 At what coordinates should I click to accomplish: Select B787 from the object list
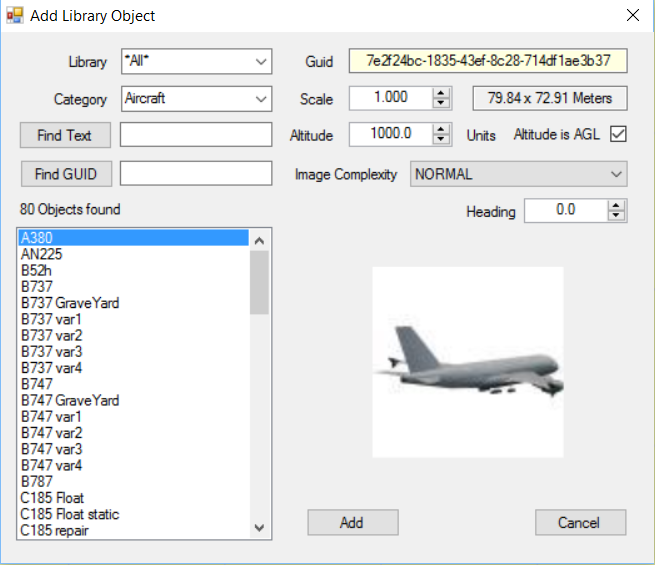click(37, 482)
